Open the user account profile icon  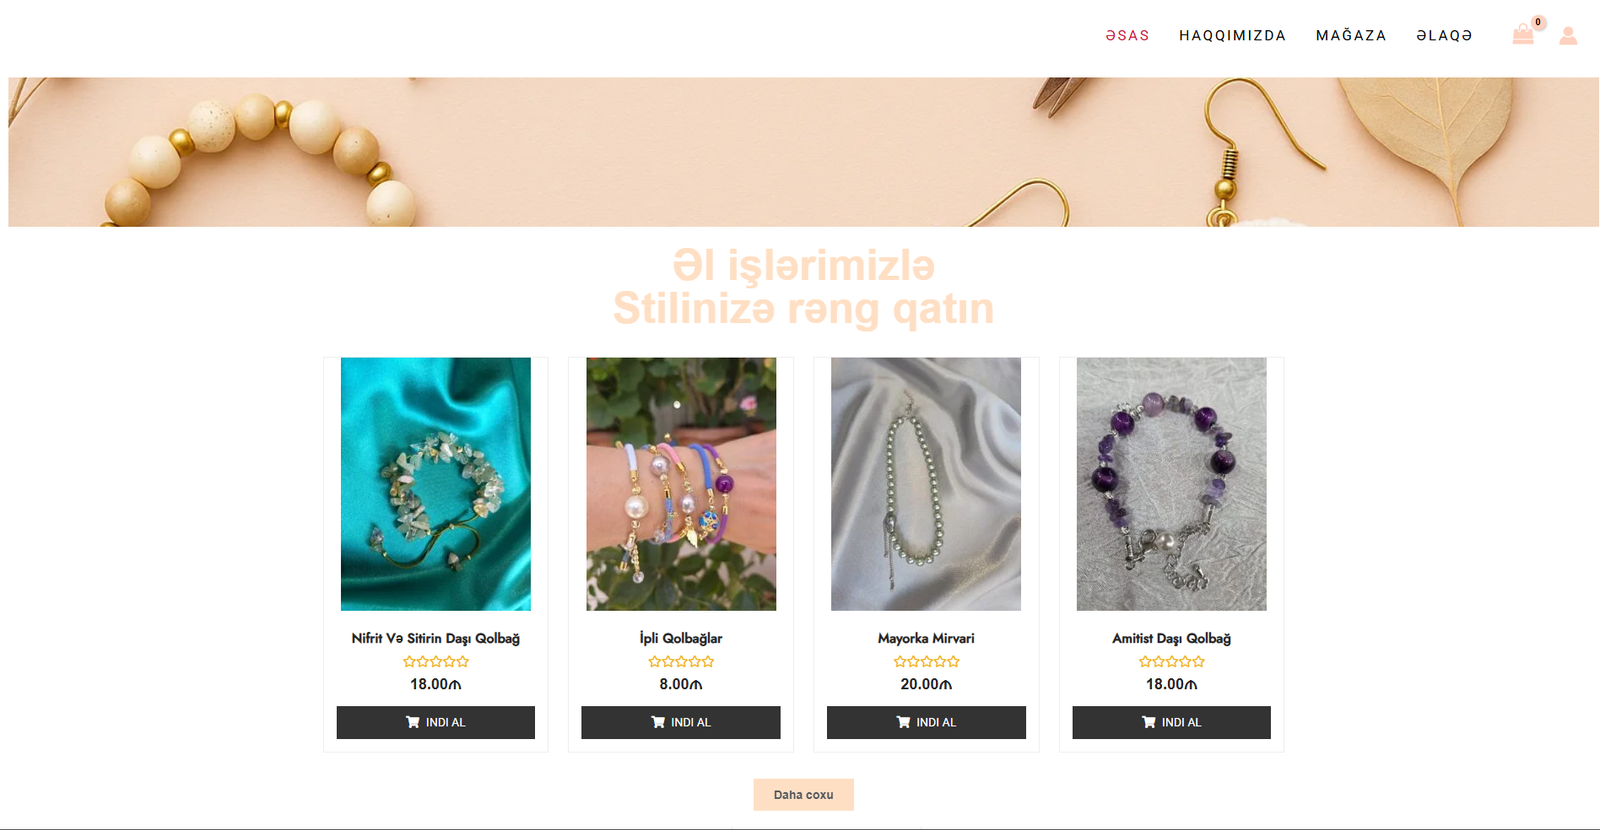[x=1568, y=36]
